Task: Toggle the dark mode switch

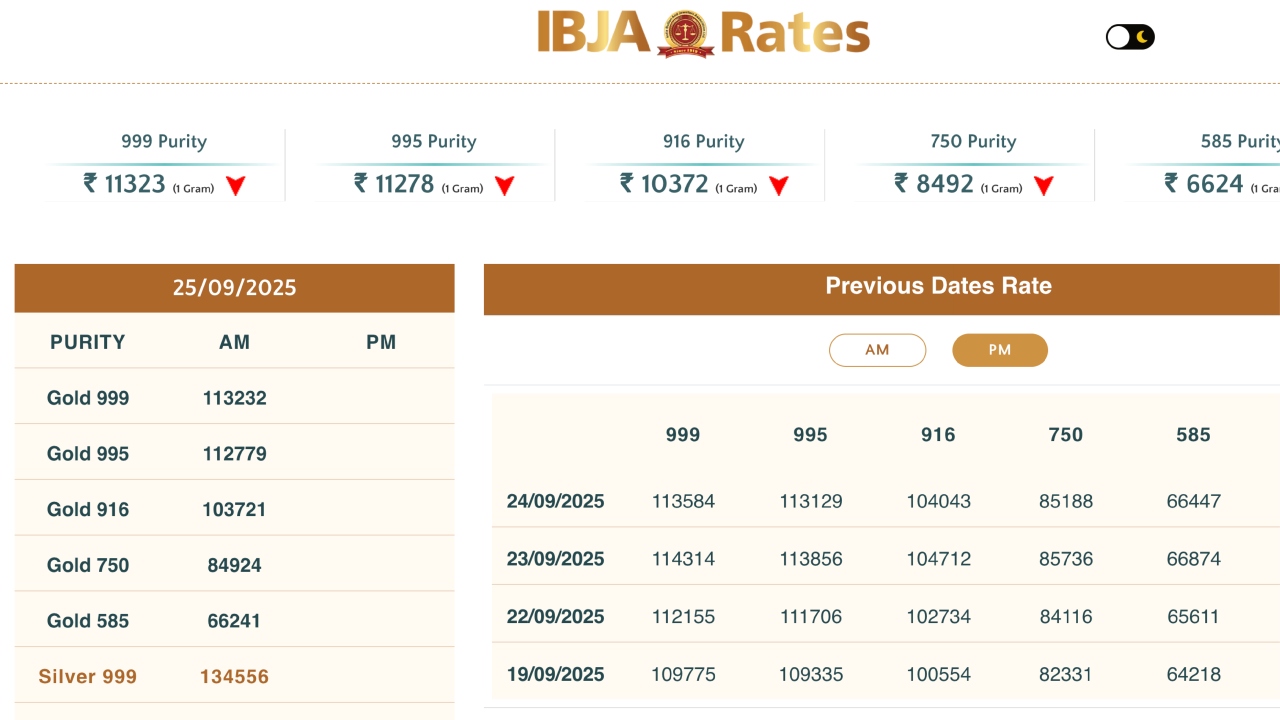Action: 1130,37
